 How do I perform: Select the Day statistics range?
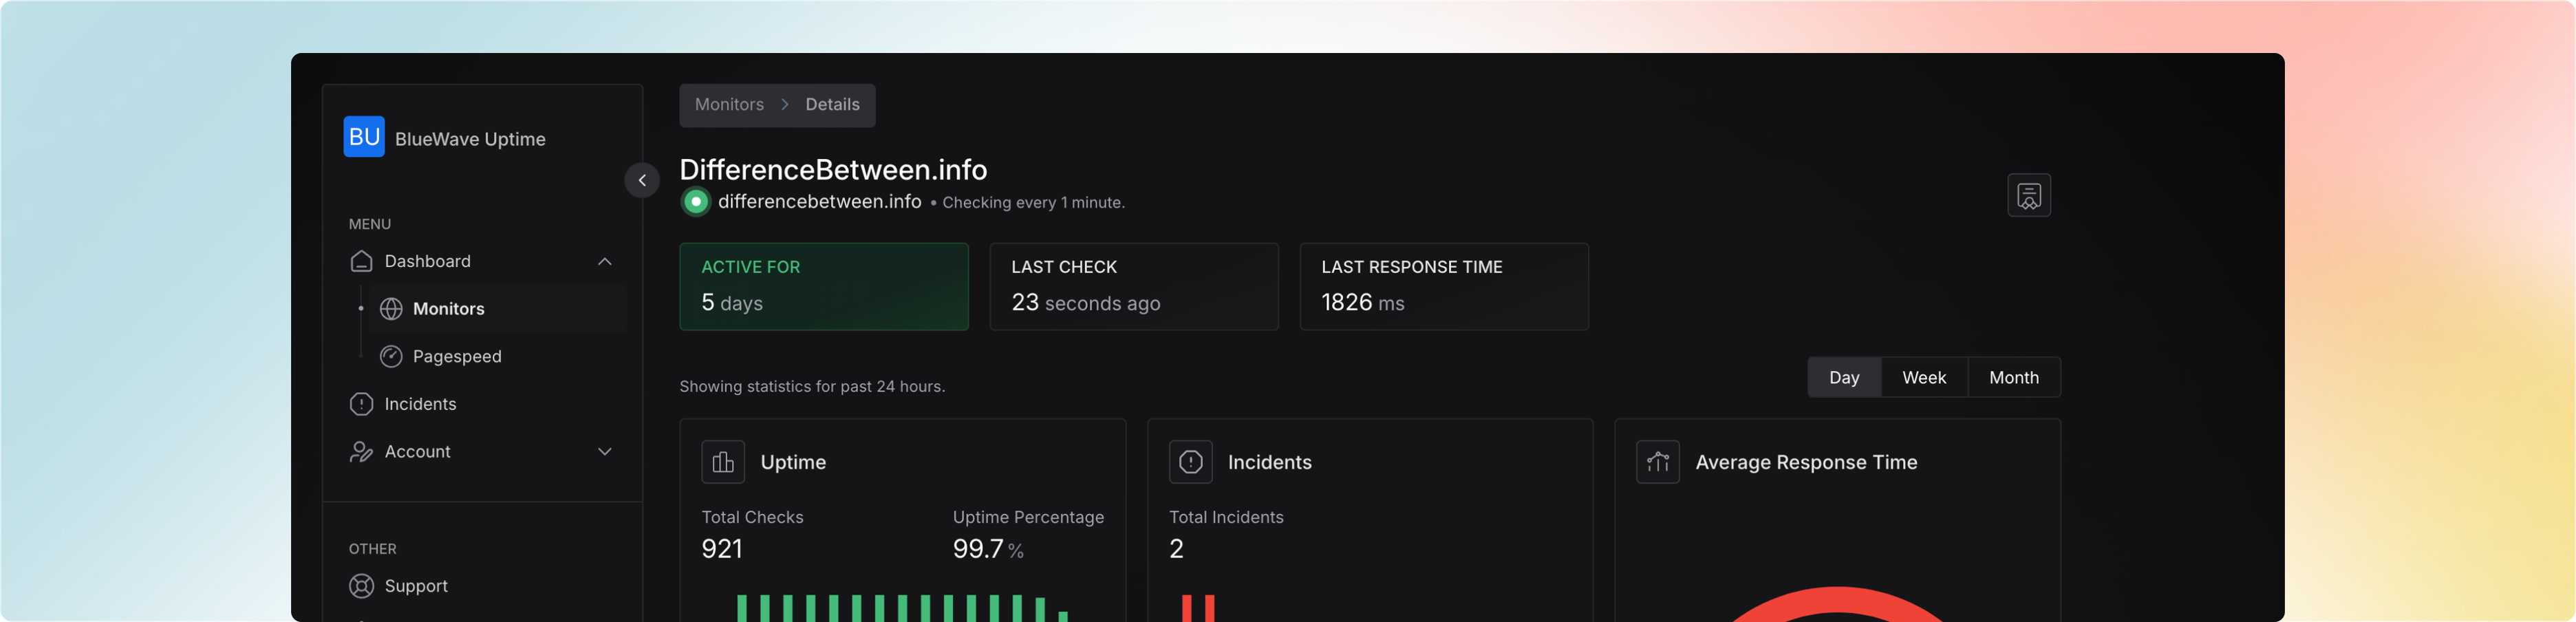coord(1843,378)
